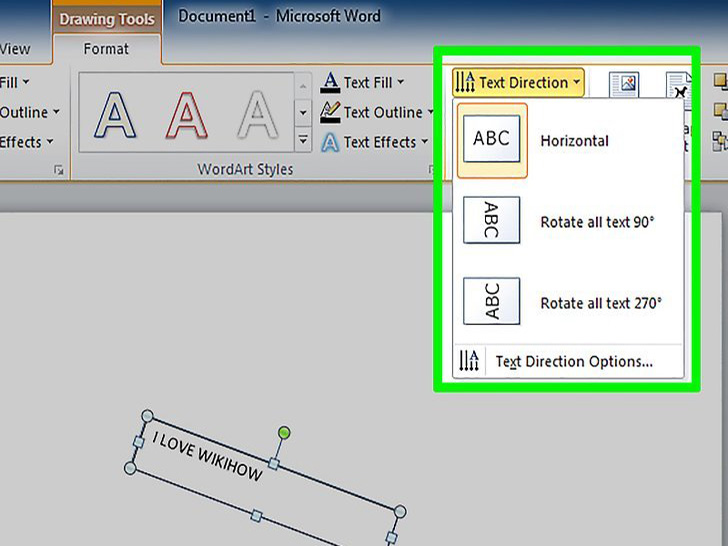Switch to the Format tab

(x=106, y=49)
